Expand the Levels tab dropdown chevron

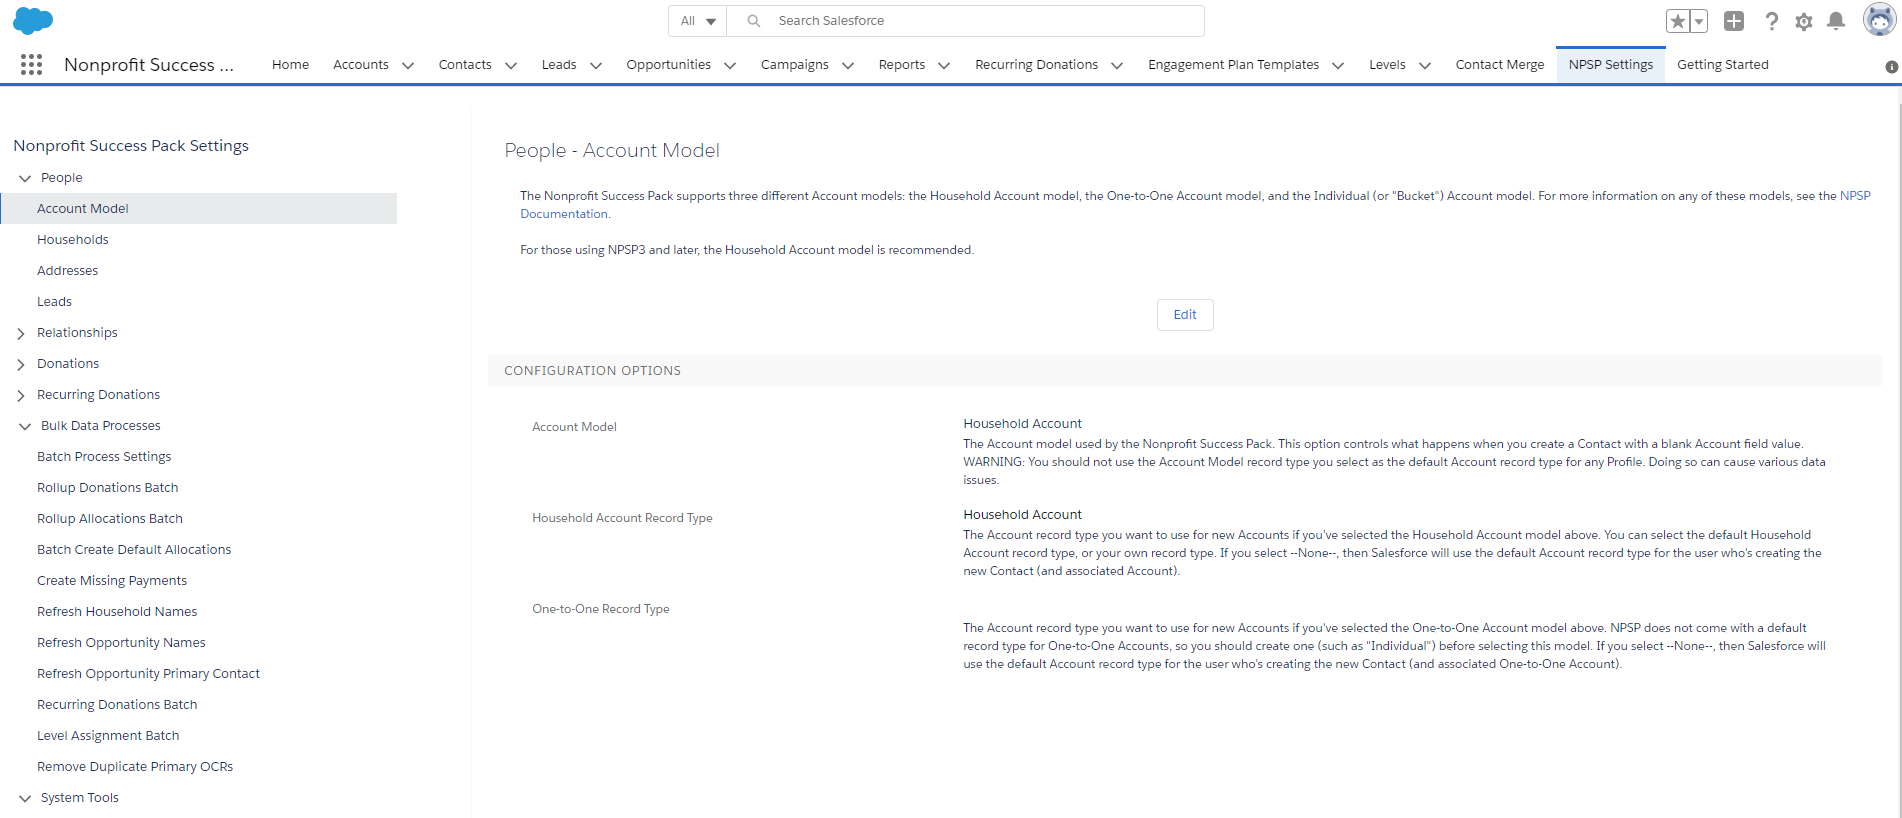click(1425, 66)
